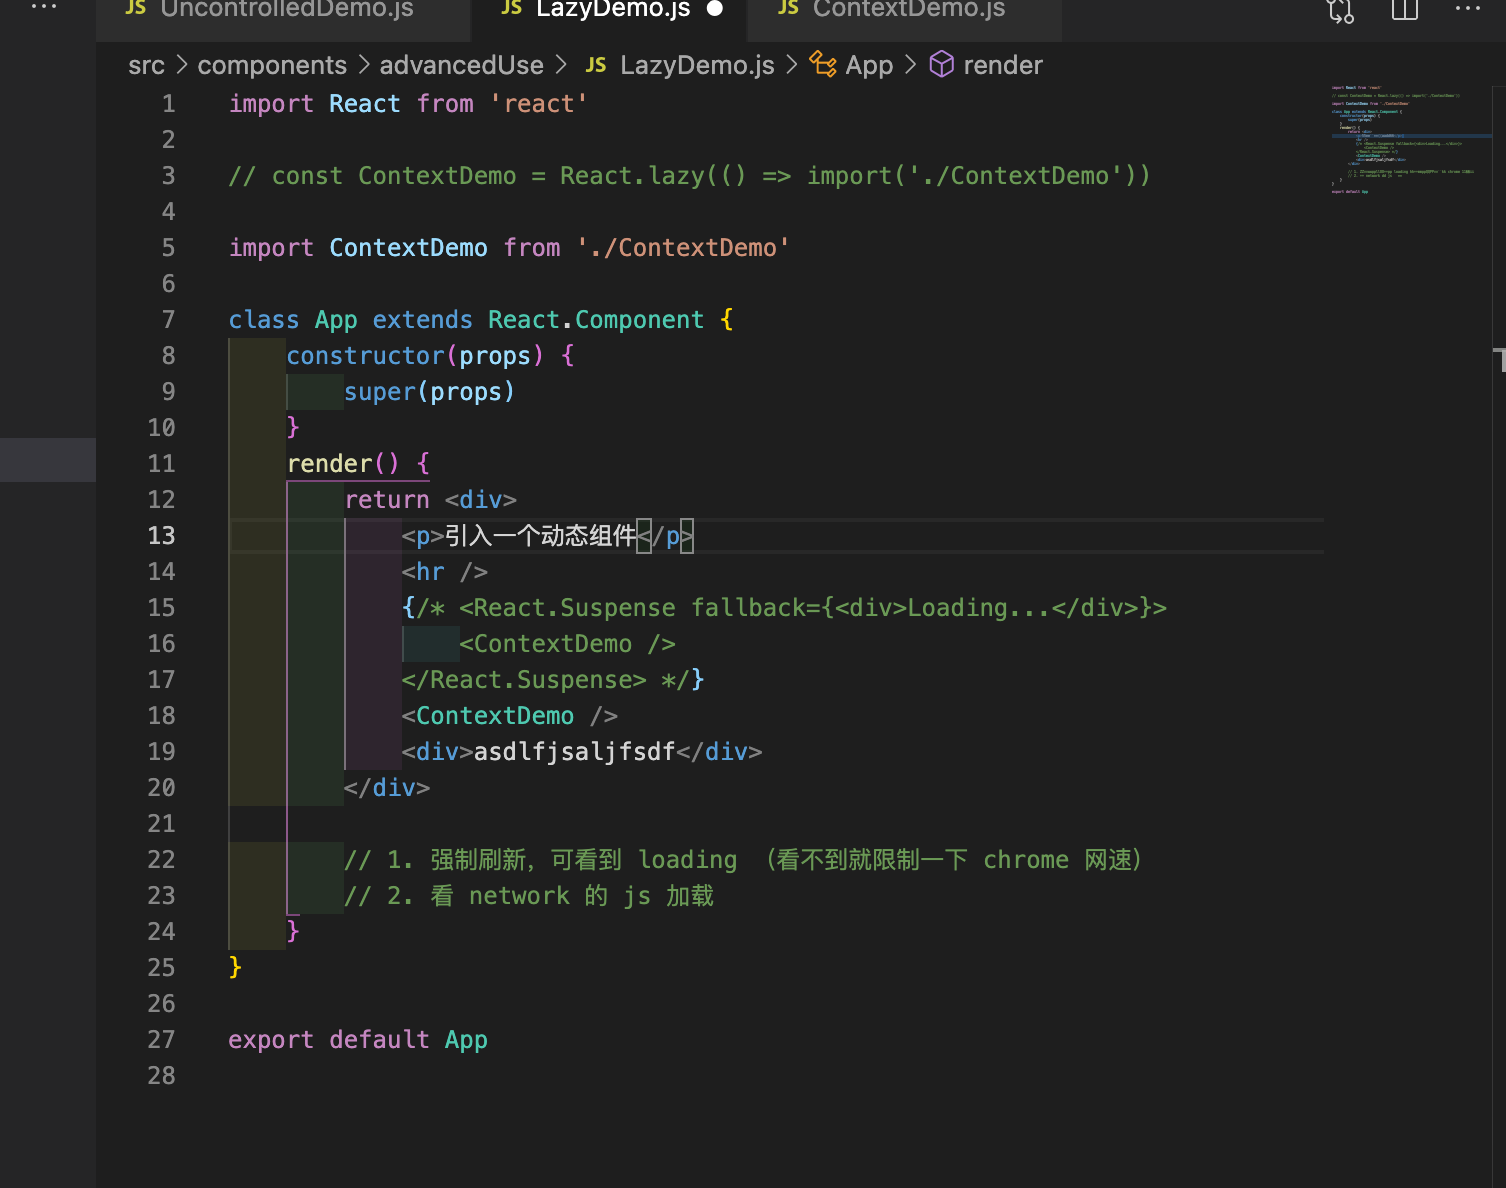The height and width of the screenshot is (1188, 1506).
Task: Click 'return <div>' on line 12
Action: coord(430,500)
